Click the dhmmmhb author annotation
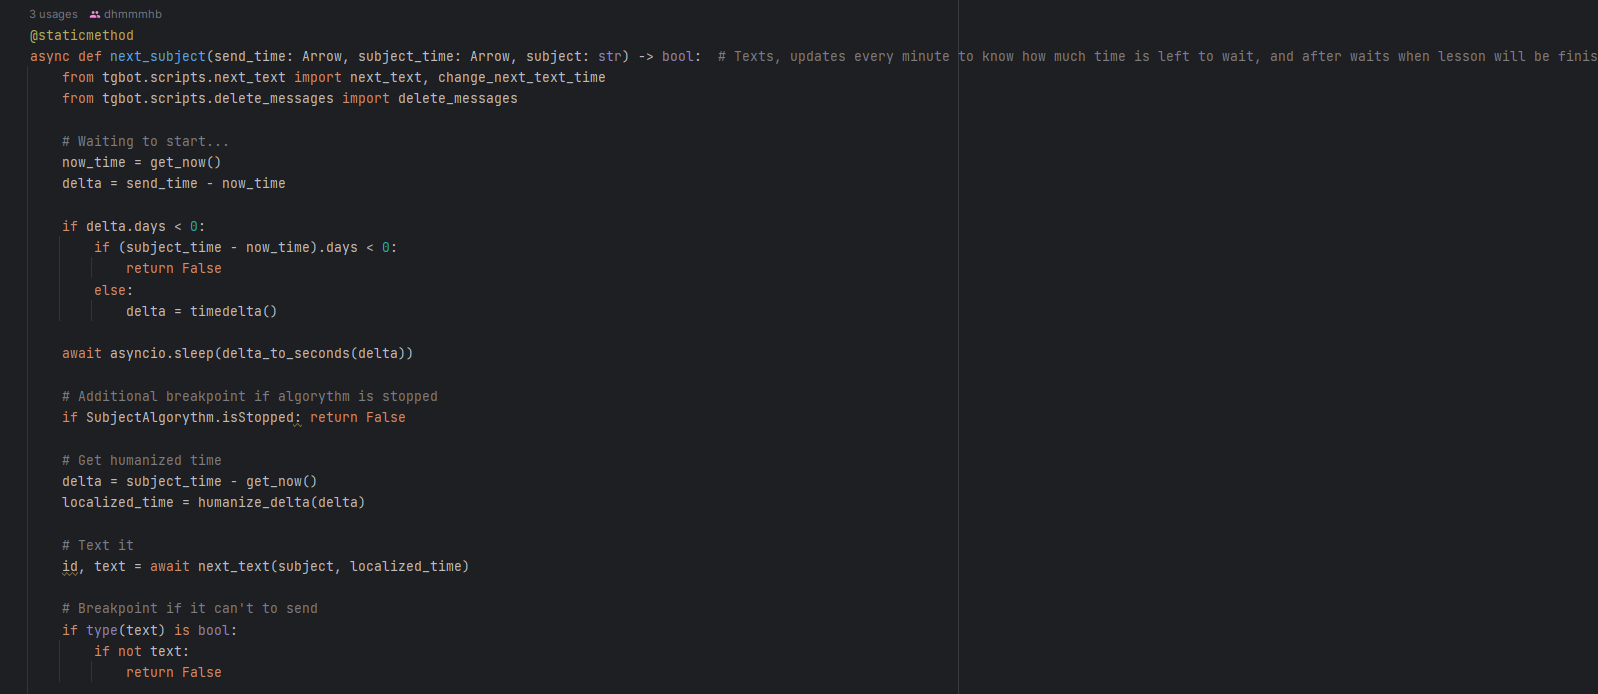1598x694 pixels. [x=132, y=14]
